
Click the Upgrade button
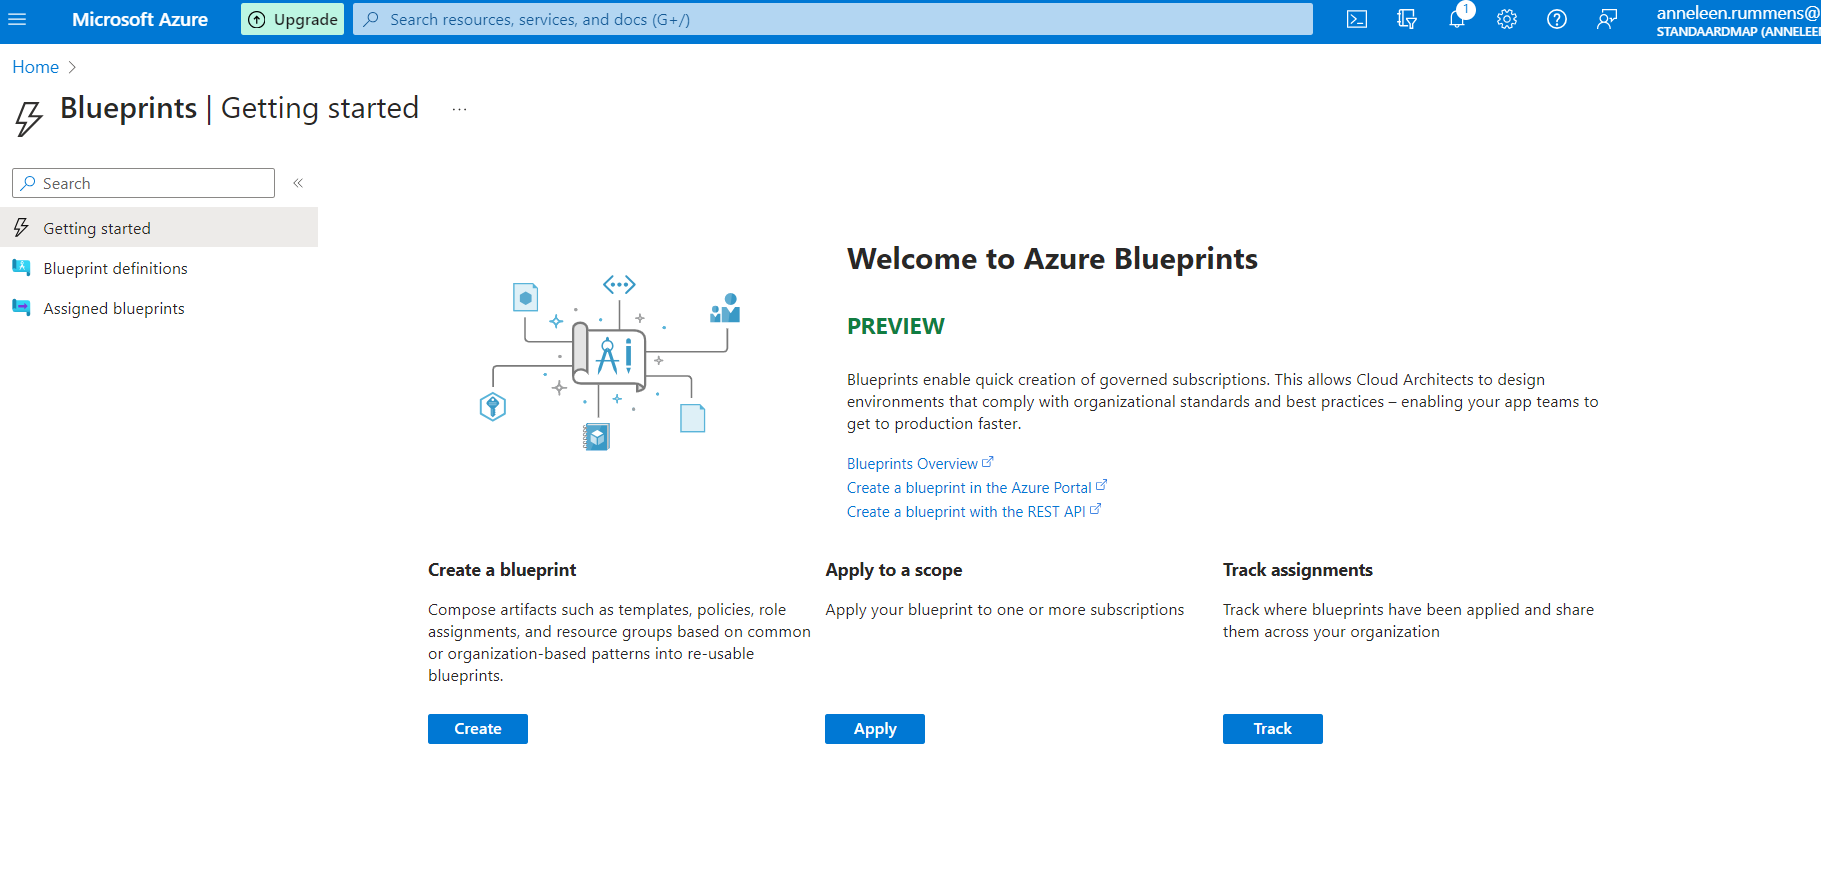292,19
